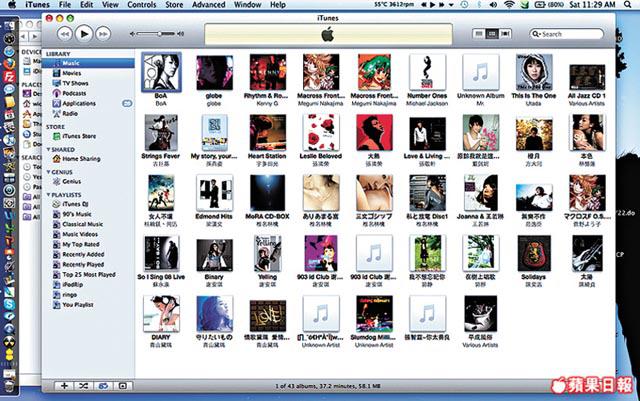The height and width of the screenshot is (401, 640).
Task: Open Spotlight search in the menu bar
Action: click(x=628, y=5)
